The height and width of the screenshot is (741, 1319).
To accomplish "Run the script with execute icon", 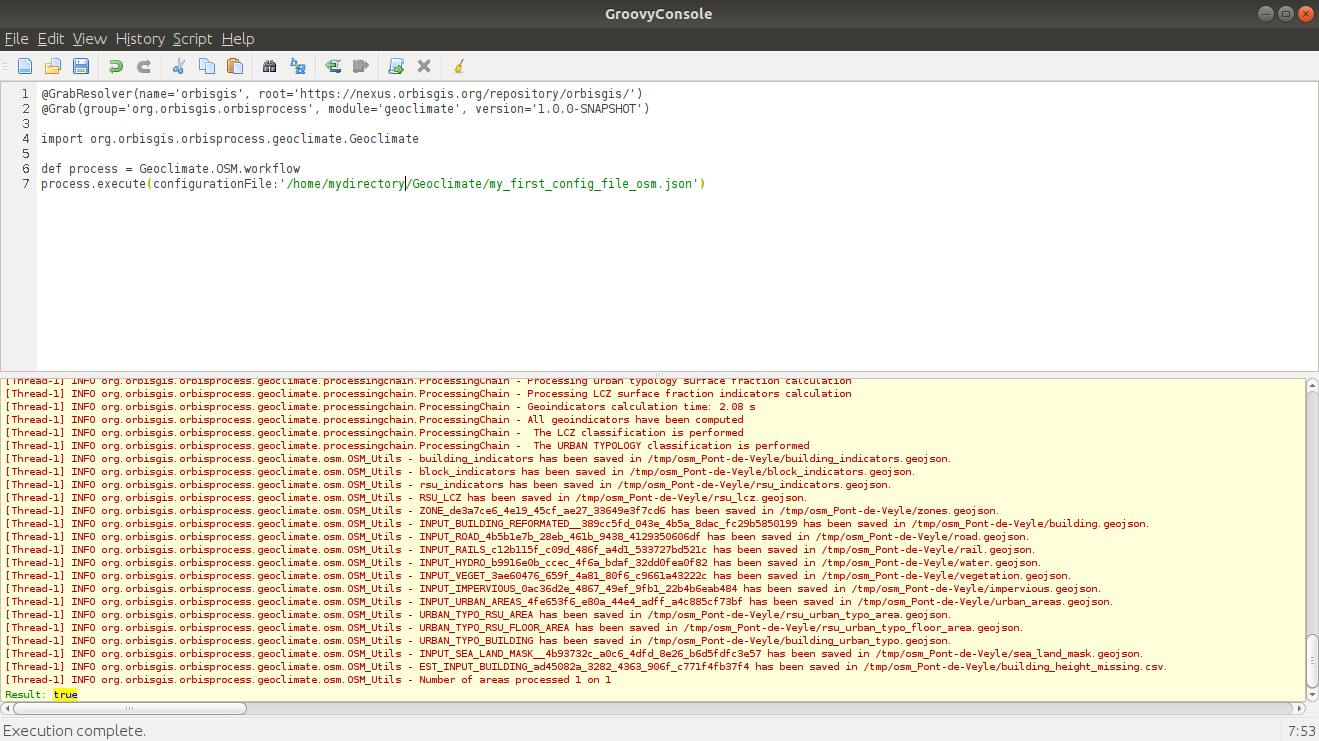I will pyautogui.click(x=396, y=66).
